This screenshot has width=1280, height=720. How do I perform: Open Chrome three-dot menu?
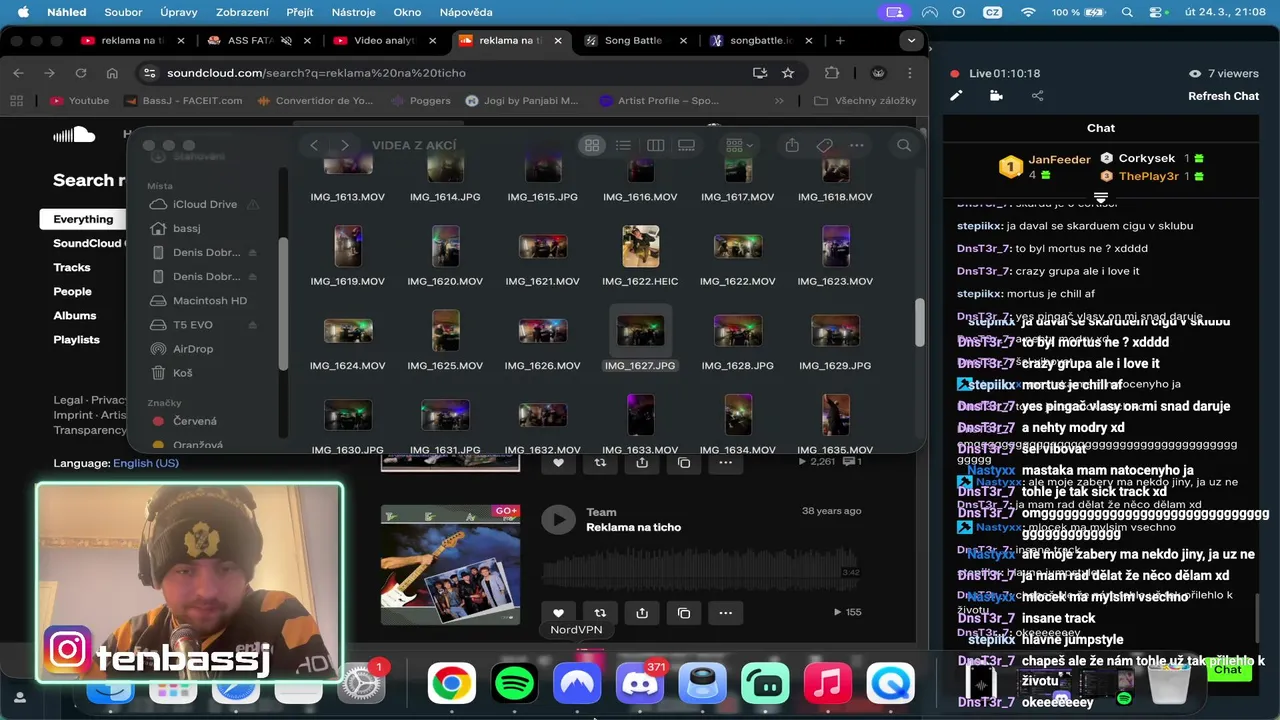[x=909, y=73]
